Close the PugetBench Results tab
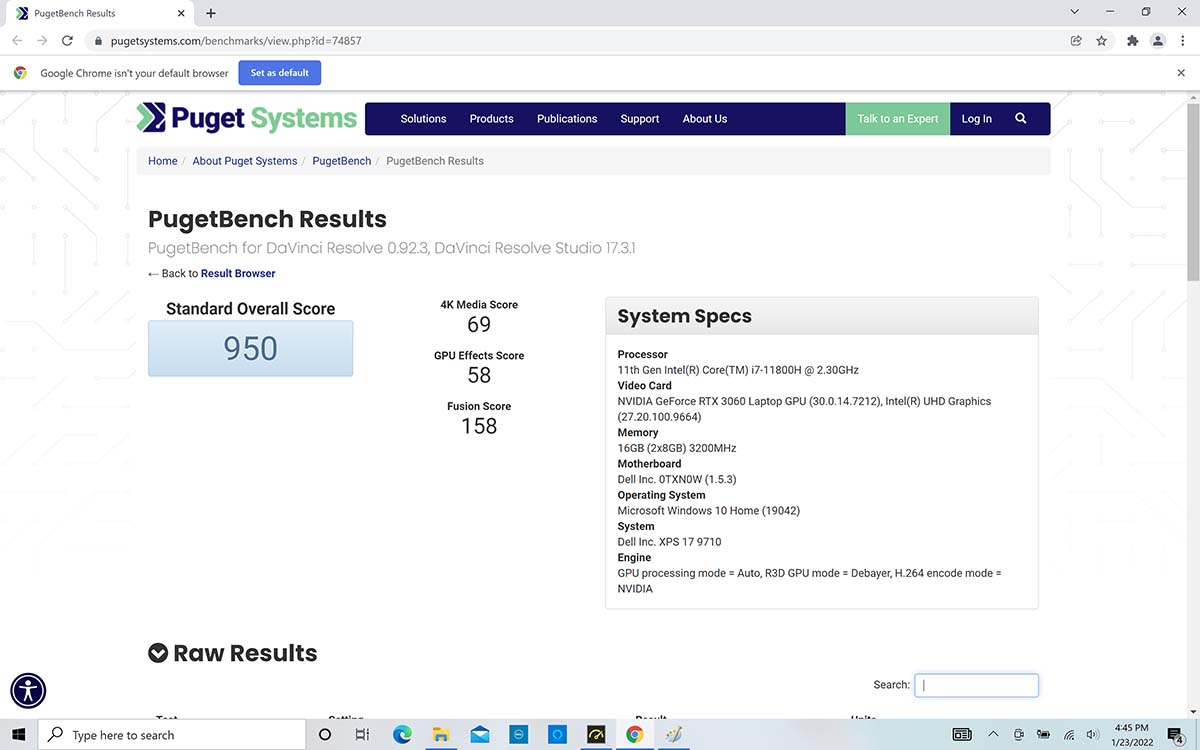This screenshot has width=1200, height=750. pyautogui.click(x=183, y=14)
